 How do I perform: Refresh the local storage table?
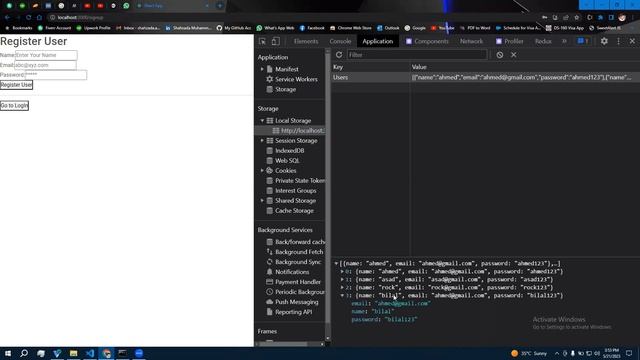pos(339,55)
